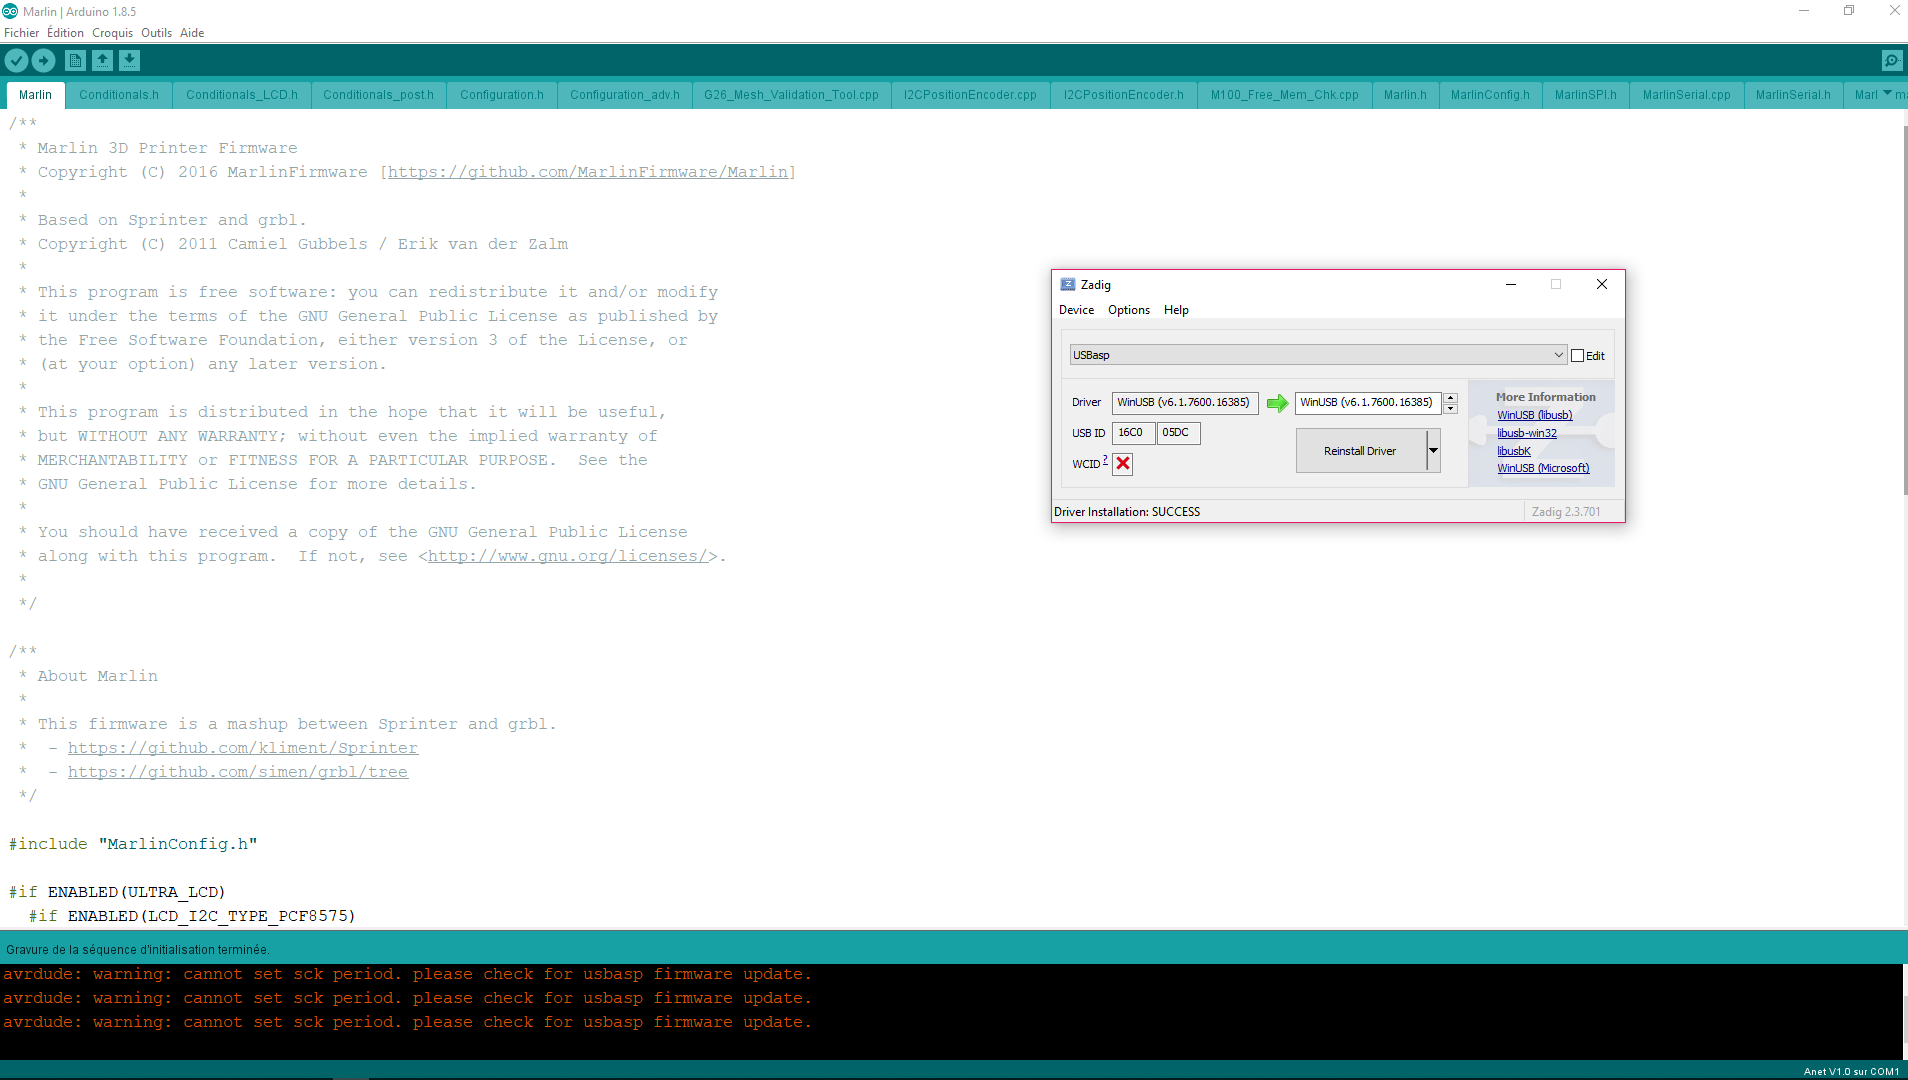Open the simen/grbl/tree GitHub link
Viewport: 1908px width, 1080px height.
coord(238,772)
